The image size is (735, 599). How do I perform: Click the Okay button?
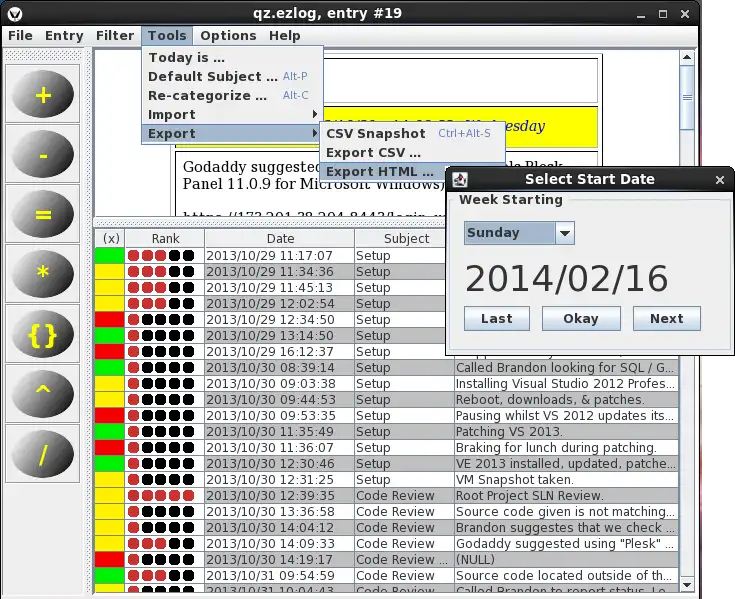point(581,319)
